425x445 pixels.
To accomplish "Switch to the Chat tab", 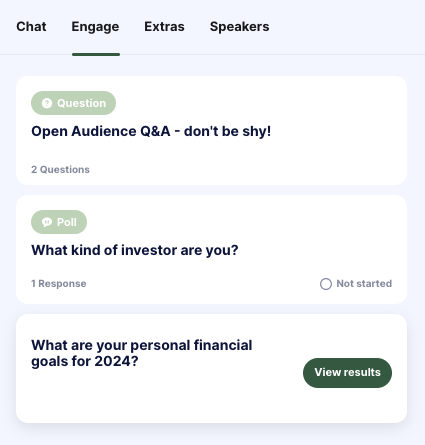I will click(x=31, y=27).
